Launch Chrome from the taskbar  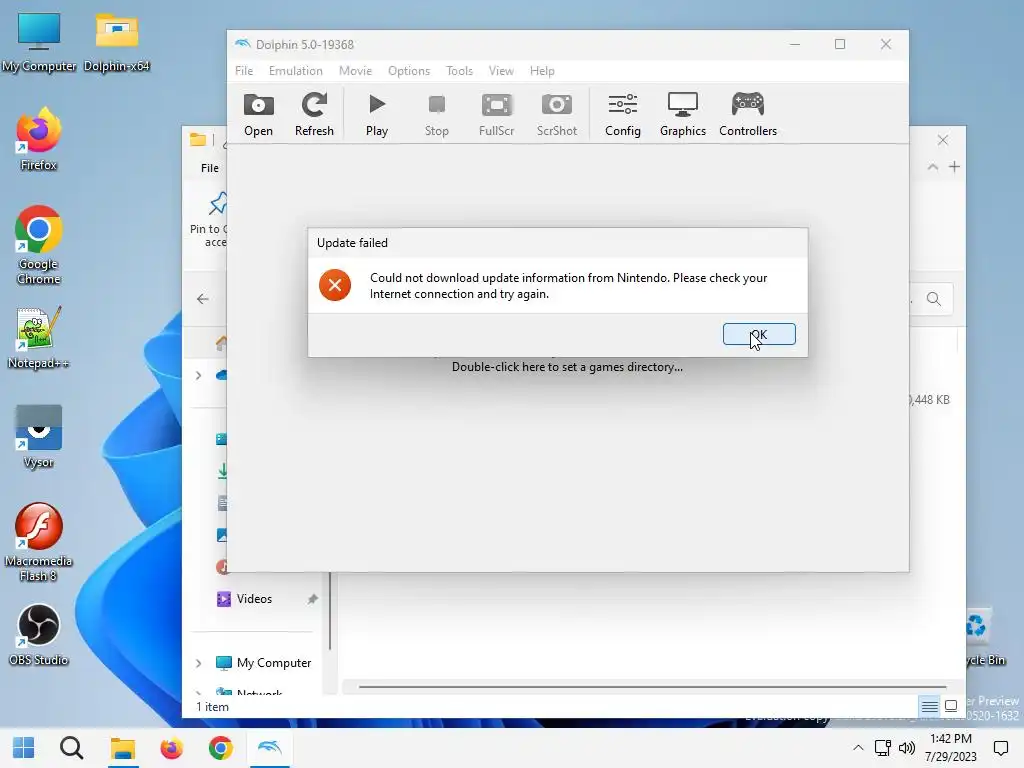[221, 748]
